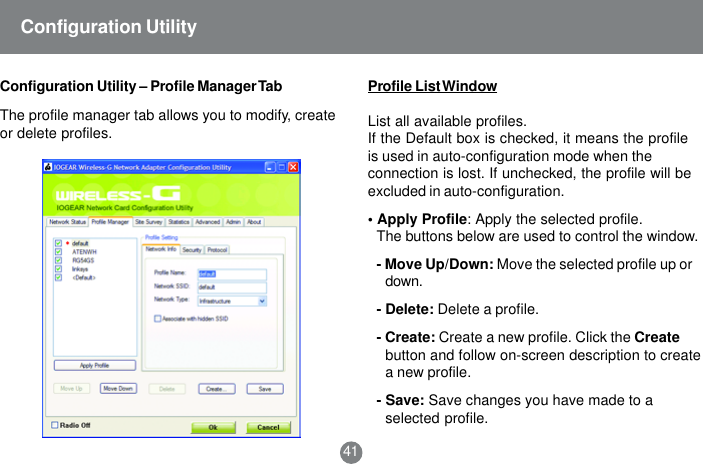Click the Create... button

217,389
